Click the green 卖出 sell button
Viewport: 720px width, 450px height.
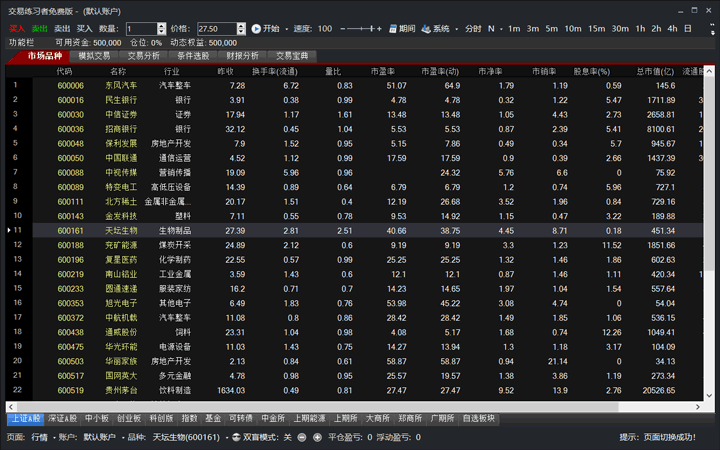pyautogui.click(x=39, y=28)
